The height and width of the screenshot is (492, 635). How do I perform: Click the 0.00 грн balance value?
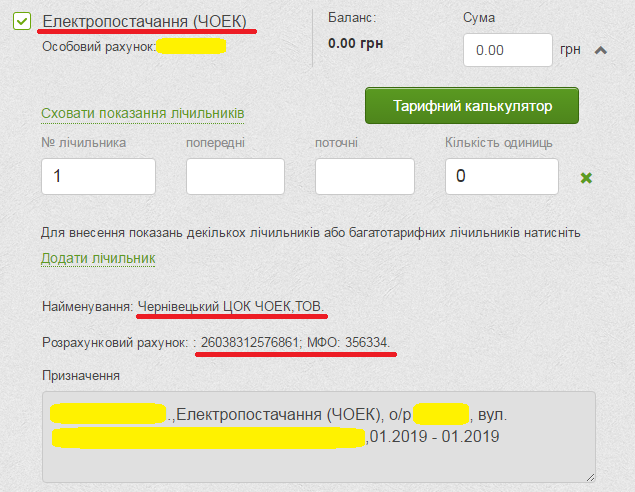[x=355, y=43]
